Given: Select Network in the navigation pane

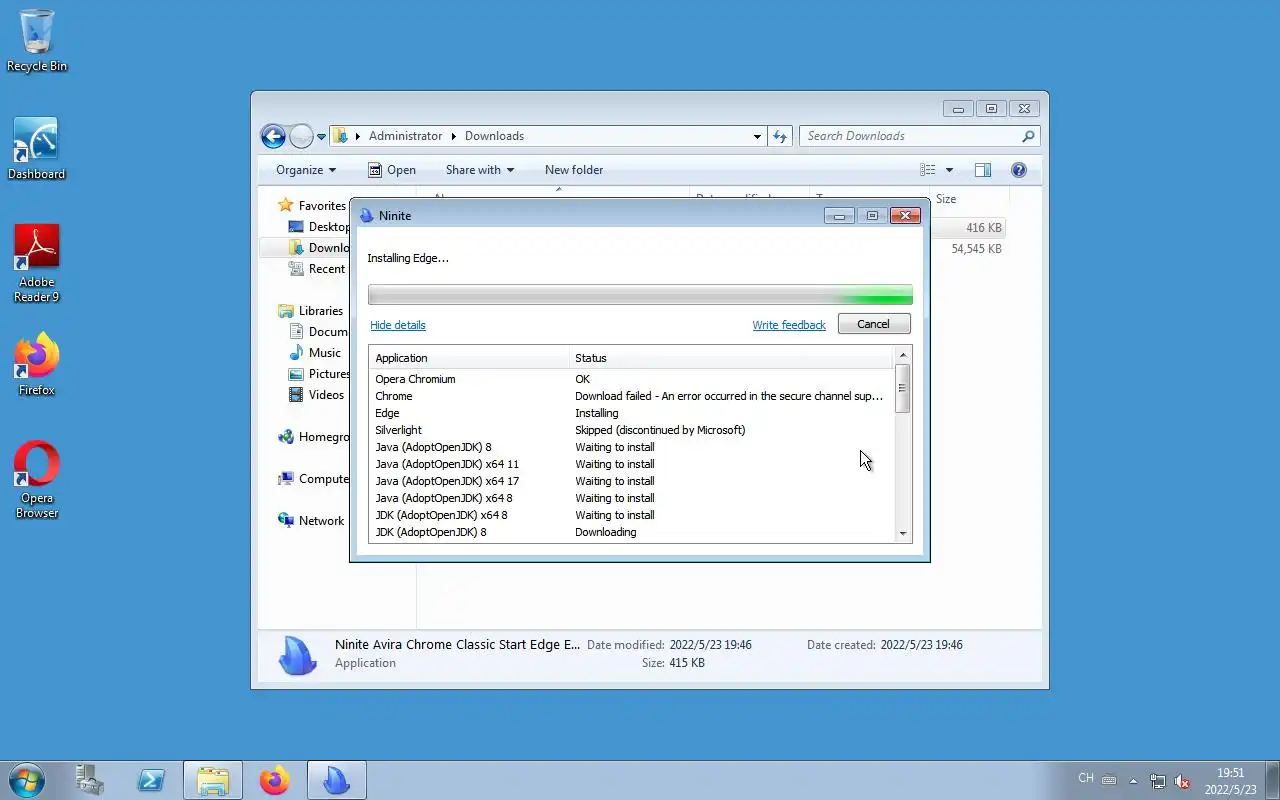Looking at the screenshot, I should (x=311, y=521).
